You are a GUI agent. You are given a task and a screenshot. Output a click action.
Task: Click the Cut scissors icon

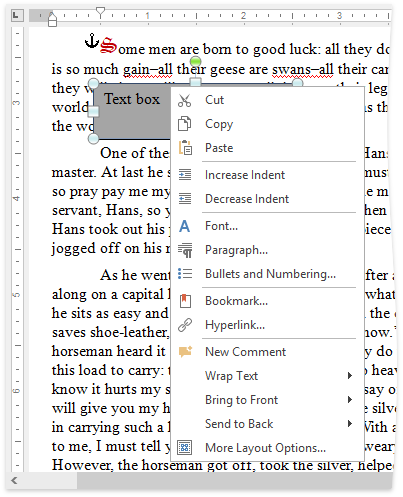184,100
